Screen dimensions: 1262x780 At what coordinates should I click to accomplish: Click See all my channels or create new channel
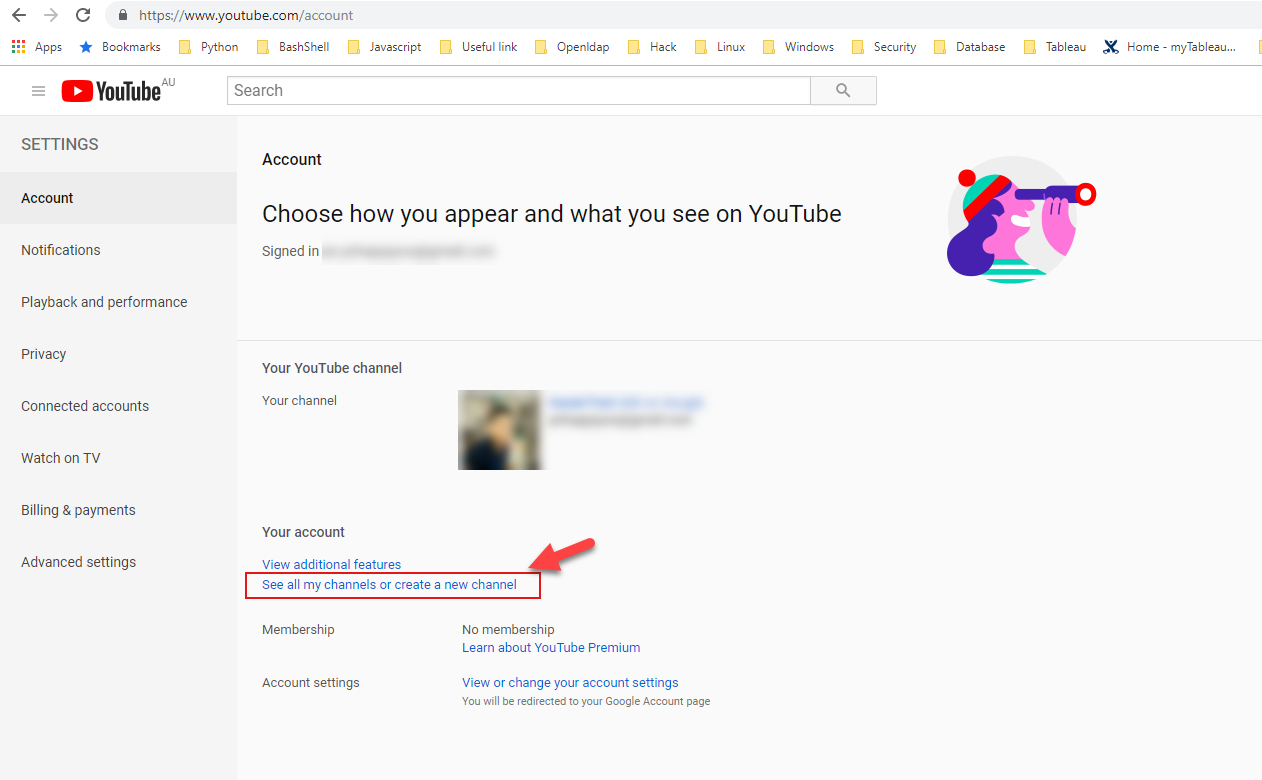click(x=389, y=585)
